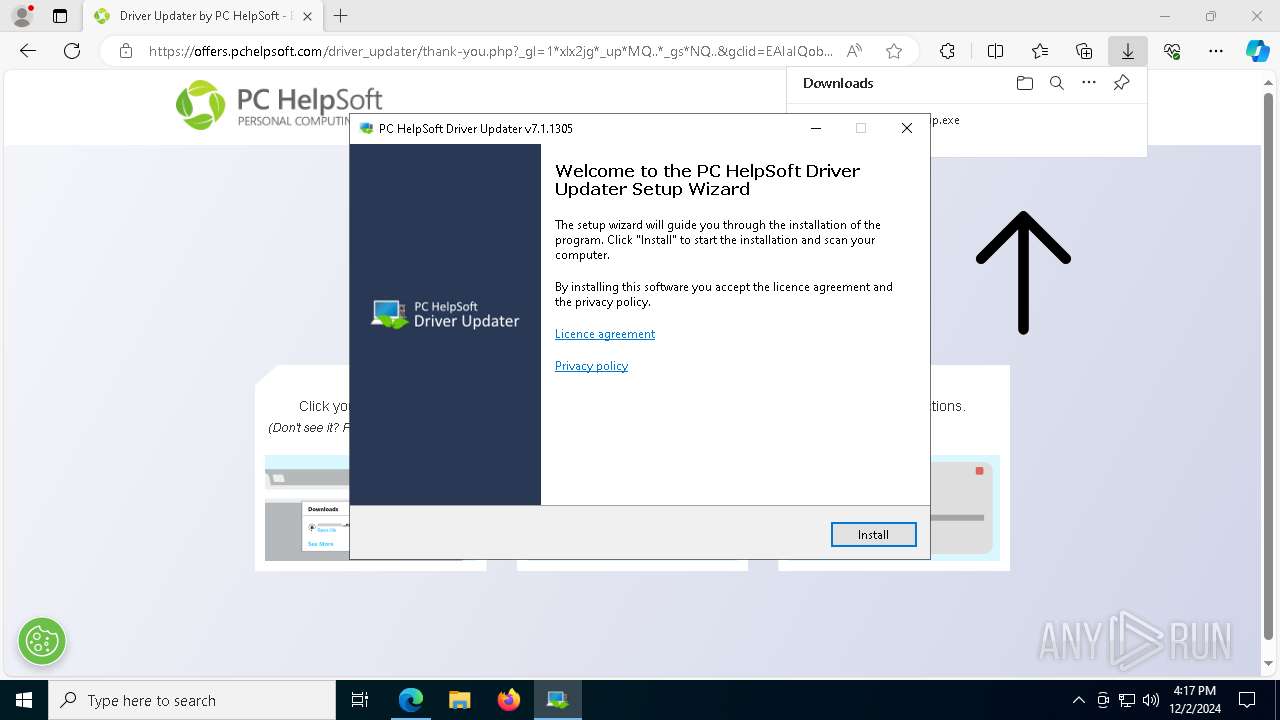
Task: Click the Edge address bar URL
Action: [x=490, y=51]
